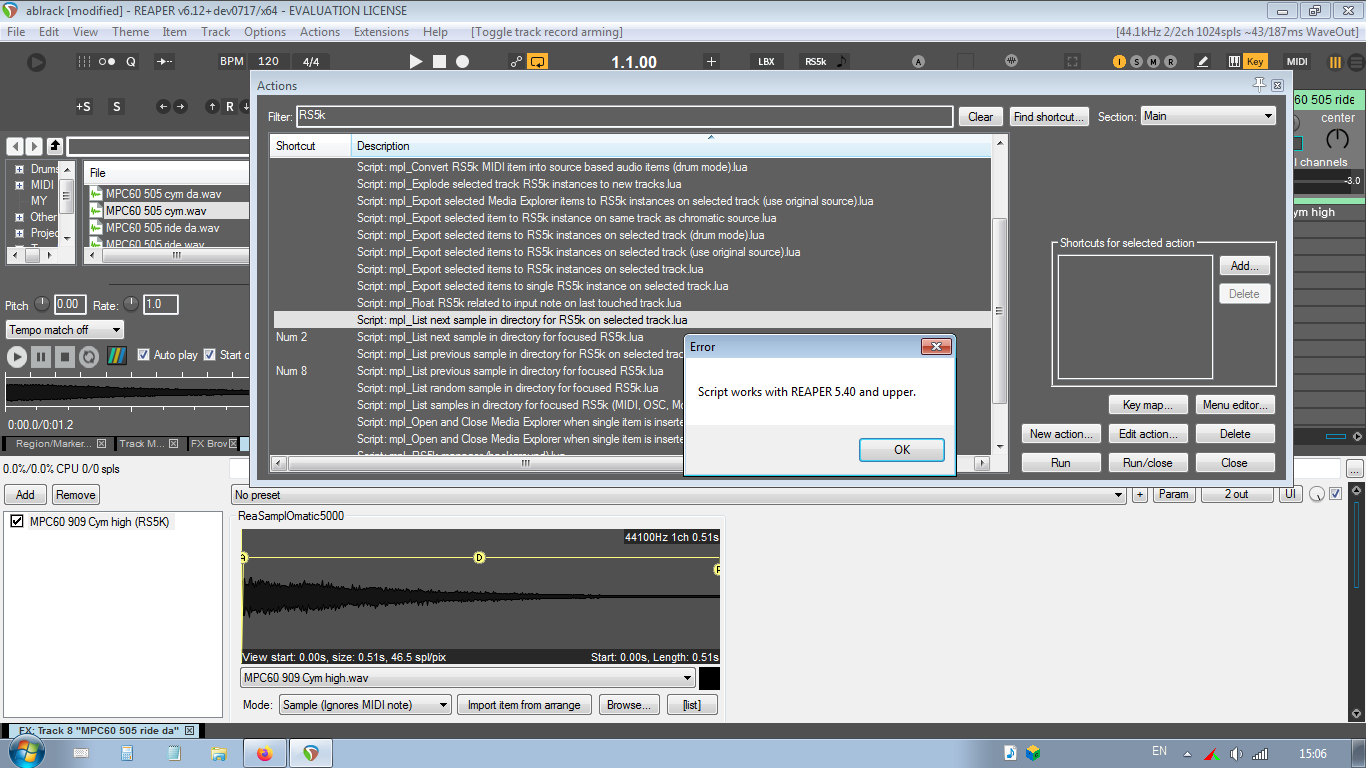Open the Windows Start menu

[27, 752]
